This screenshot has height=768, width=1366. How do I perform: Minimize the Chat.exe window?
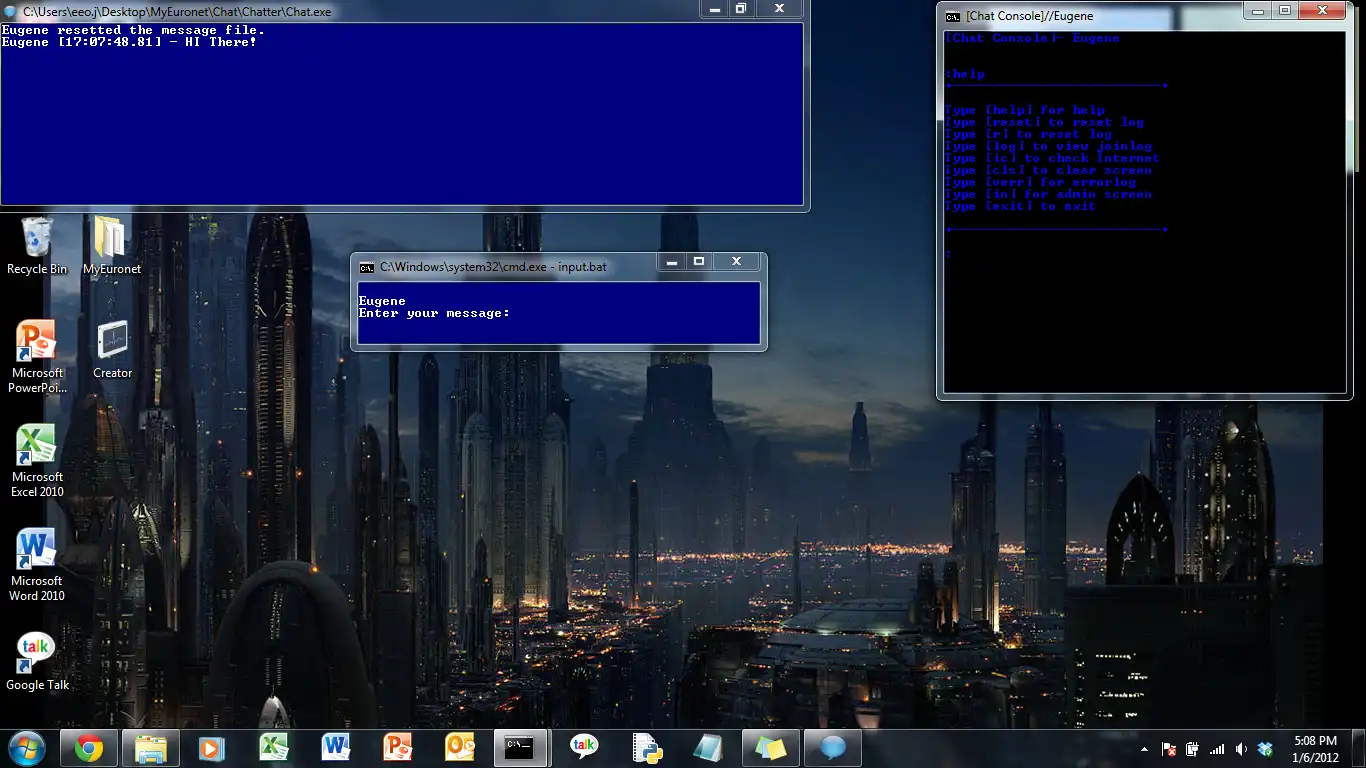(x=715, y=9)
